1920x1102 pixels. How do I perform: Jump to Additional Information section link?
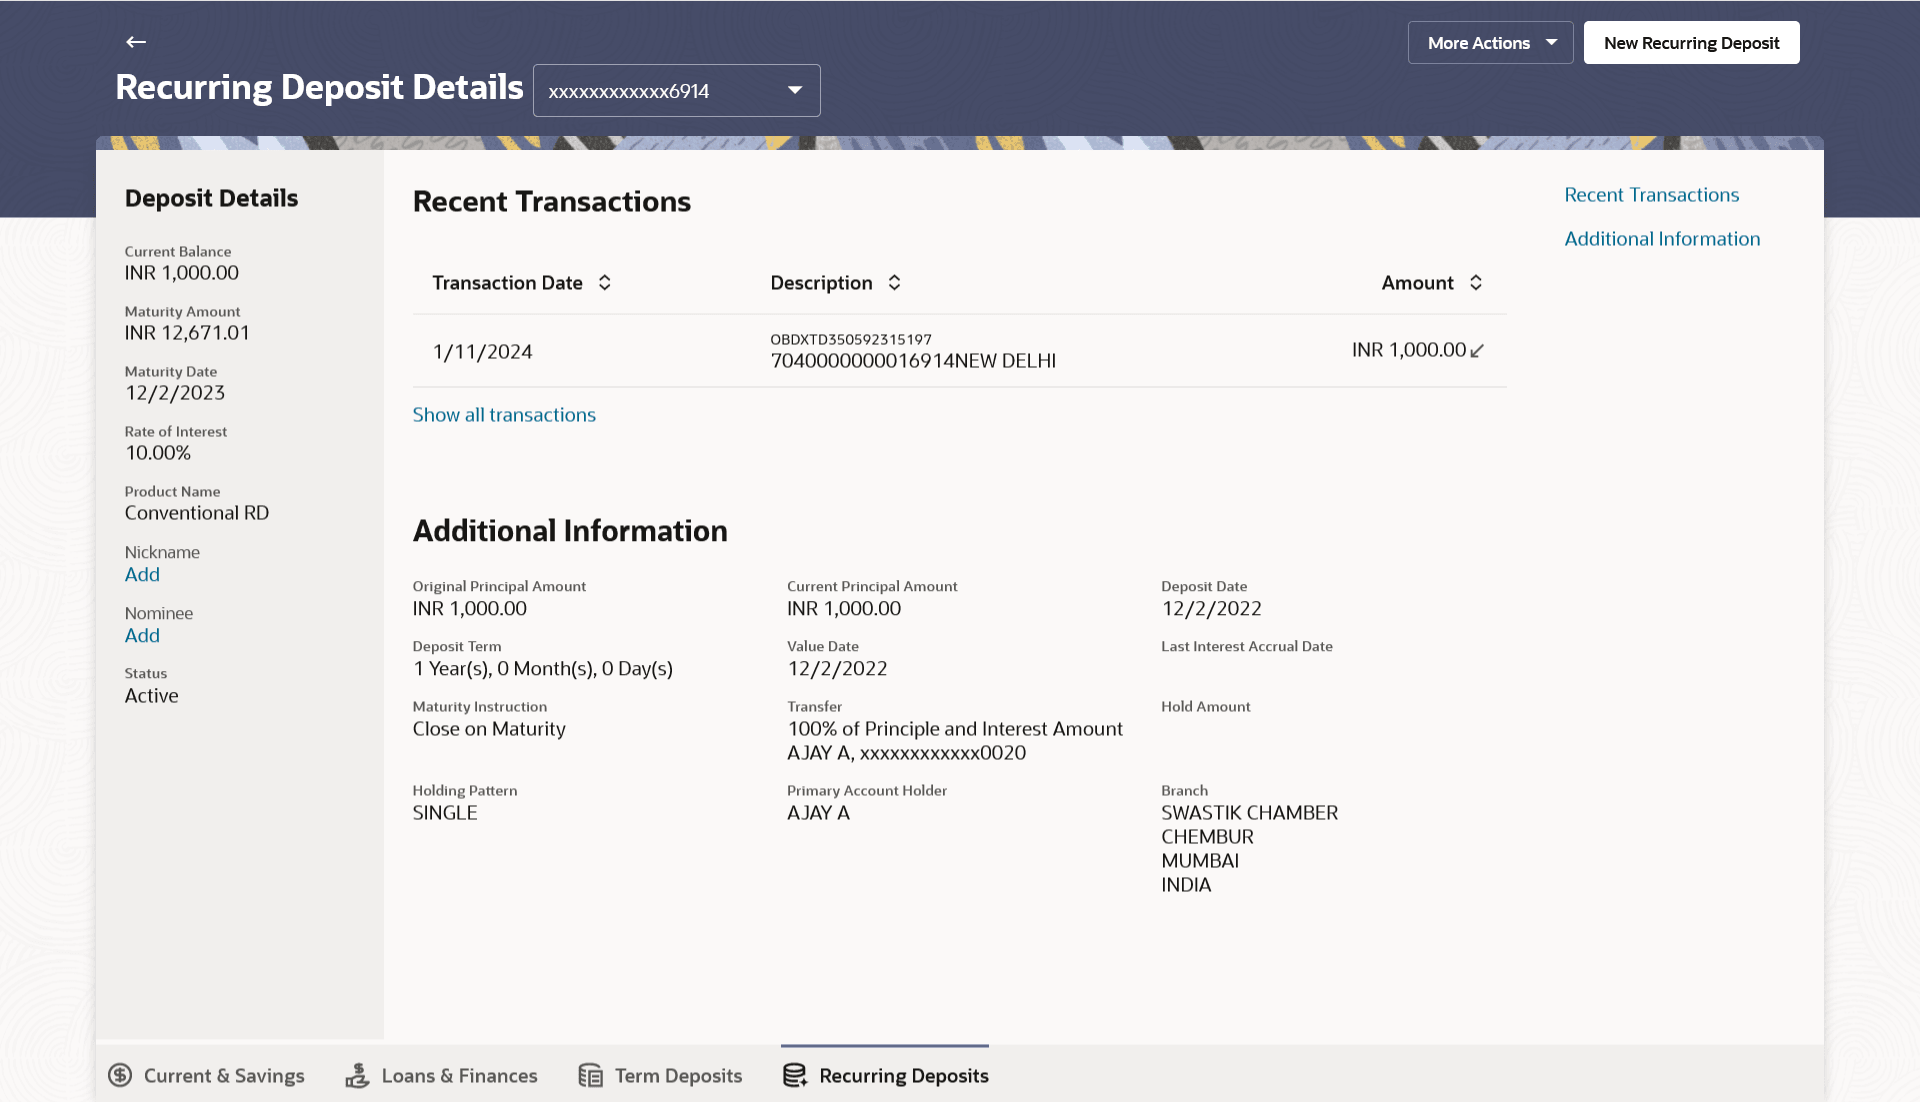pos(1662,239)
